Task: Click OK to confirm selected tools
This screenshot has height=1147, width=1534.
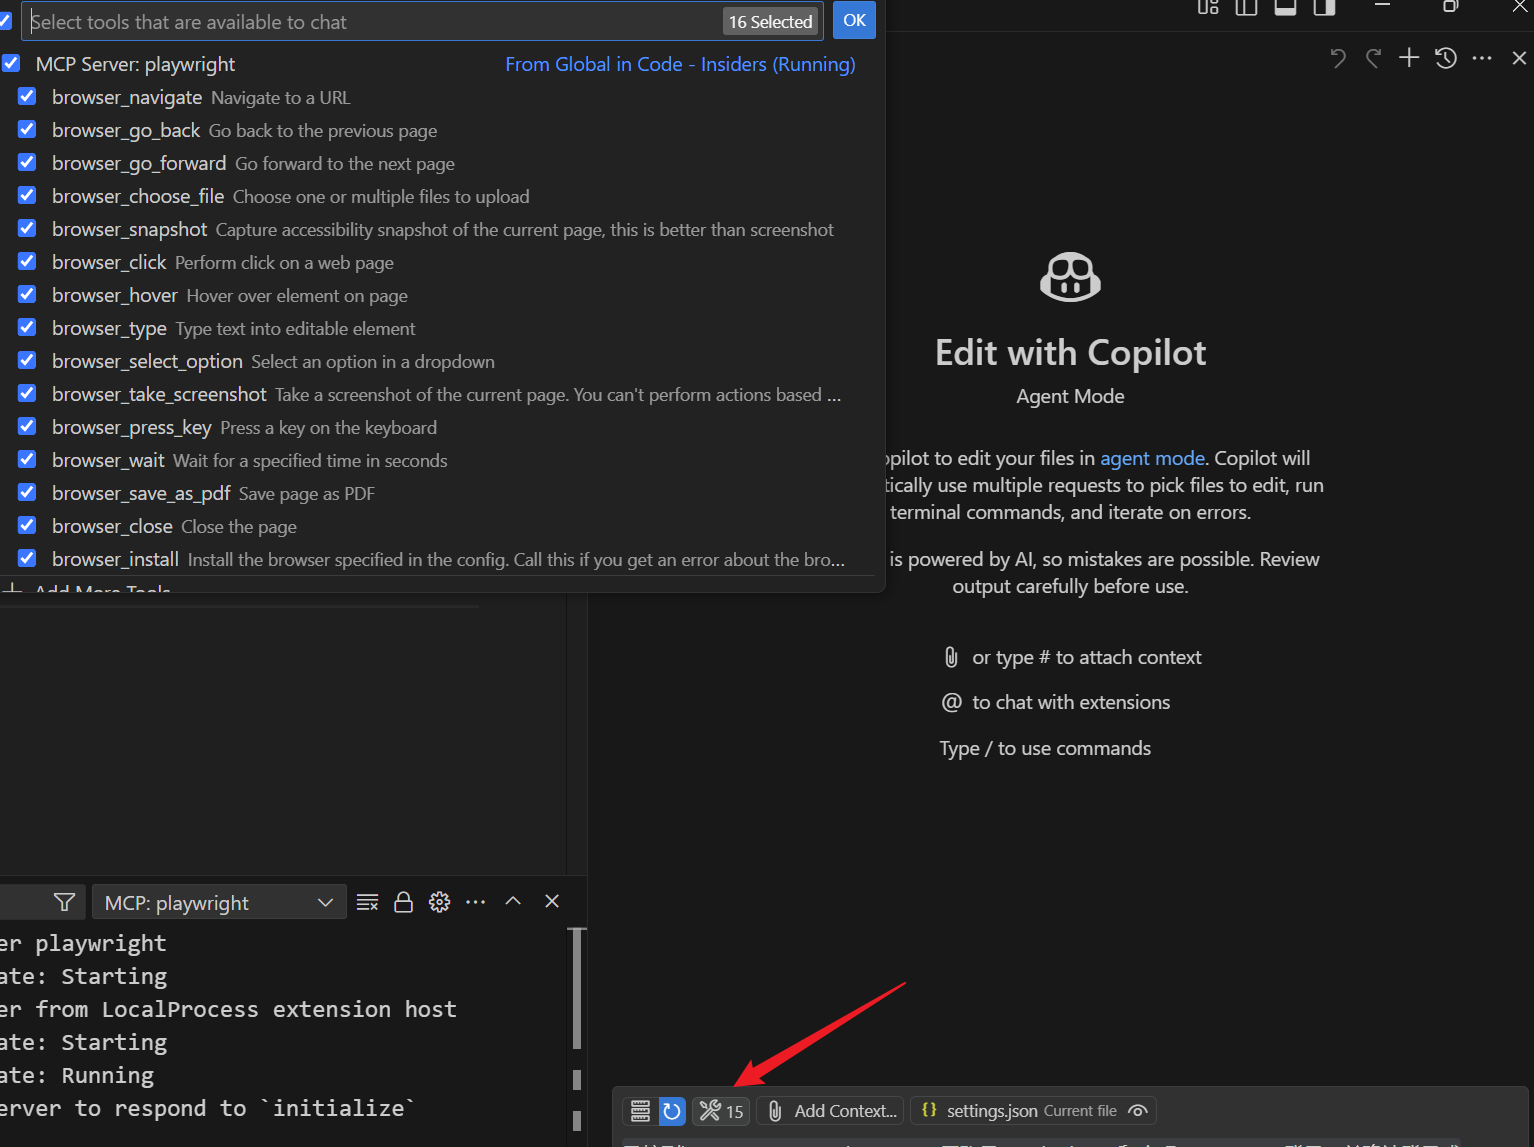Action: 854,21
